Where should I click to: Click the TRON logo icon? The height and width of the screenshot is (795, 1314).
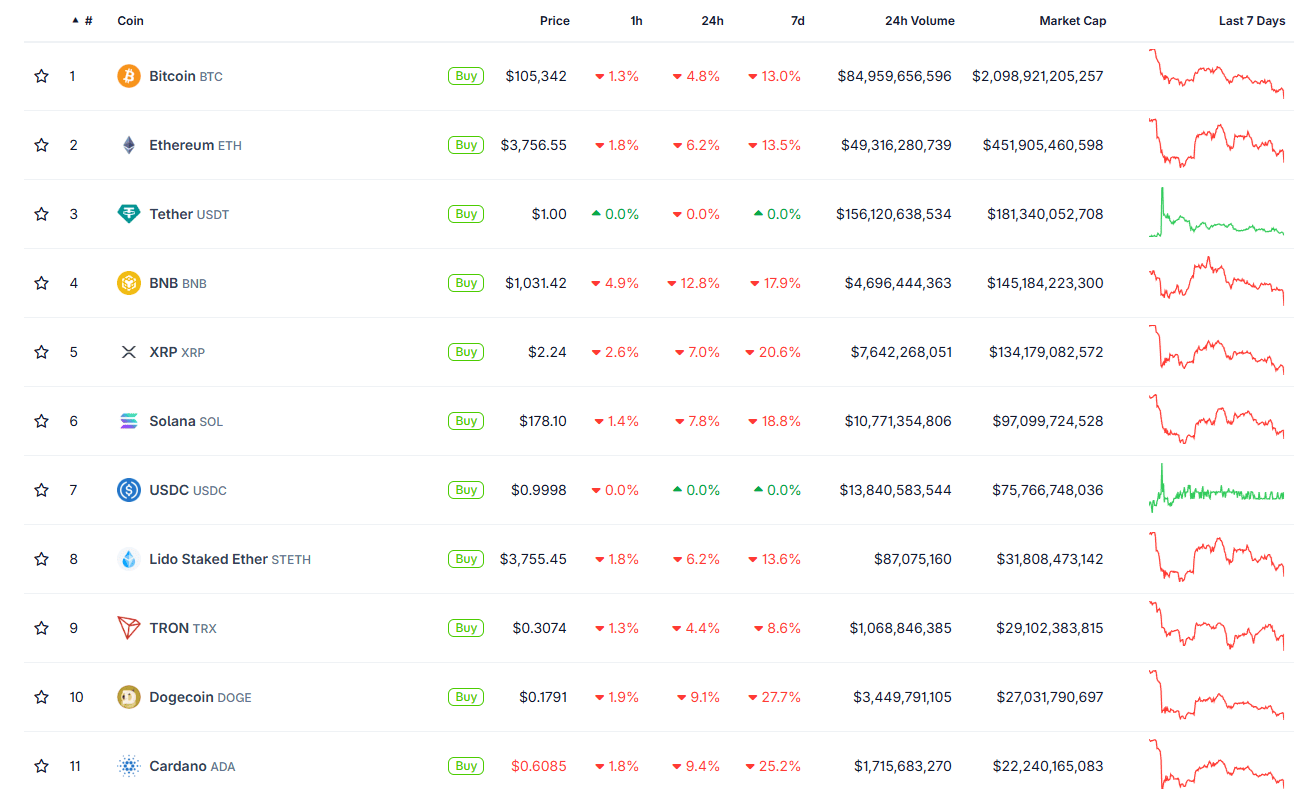tap(128, 627)
